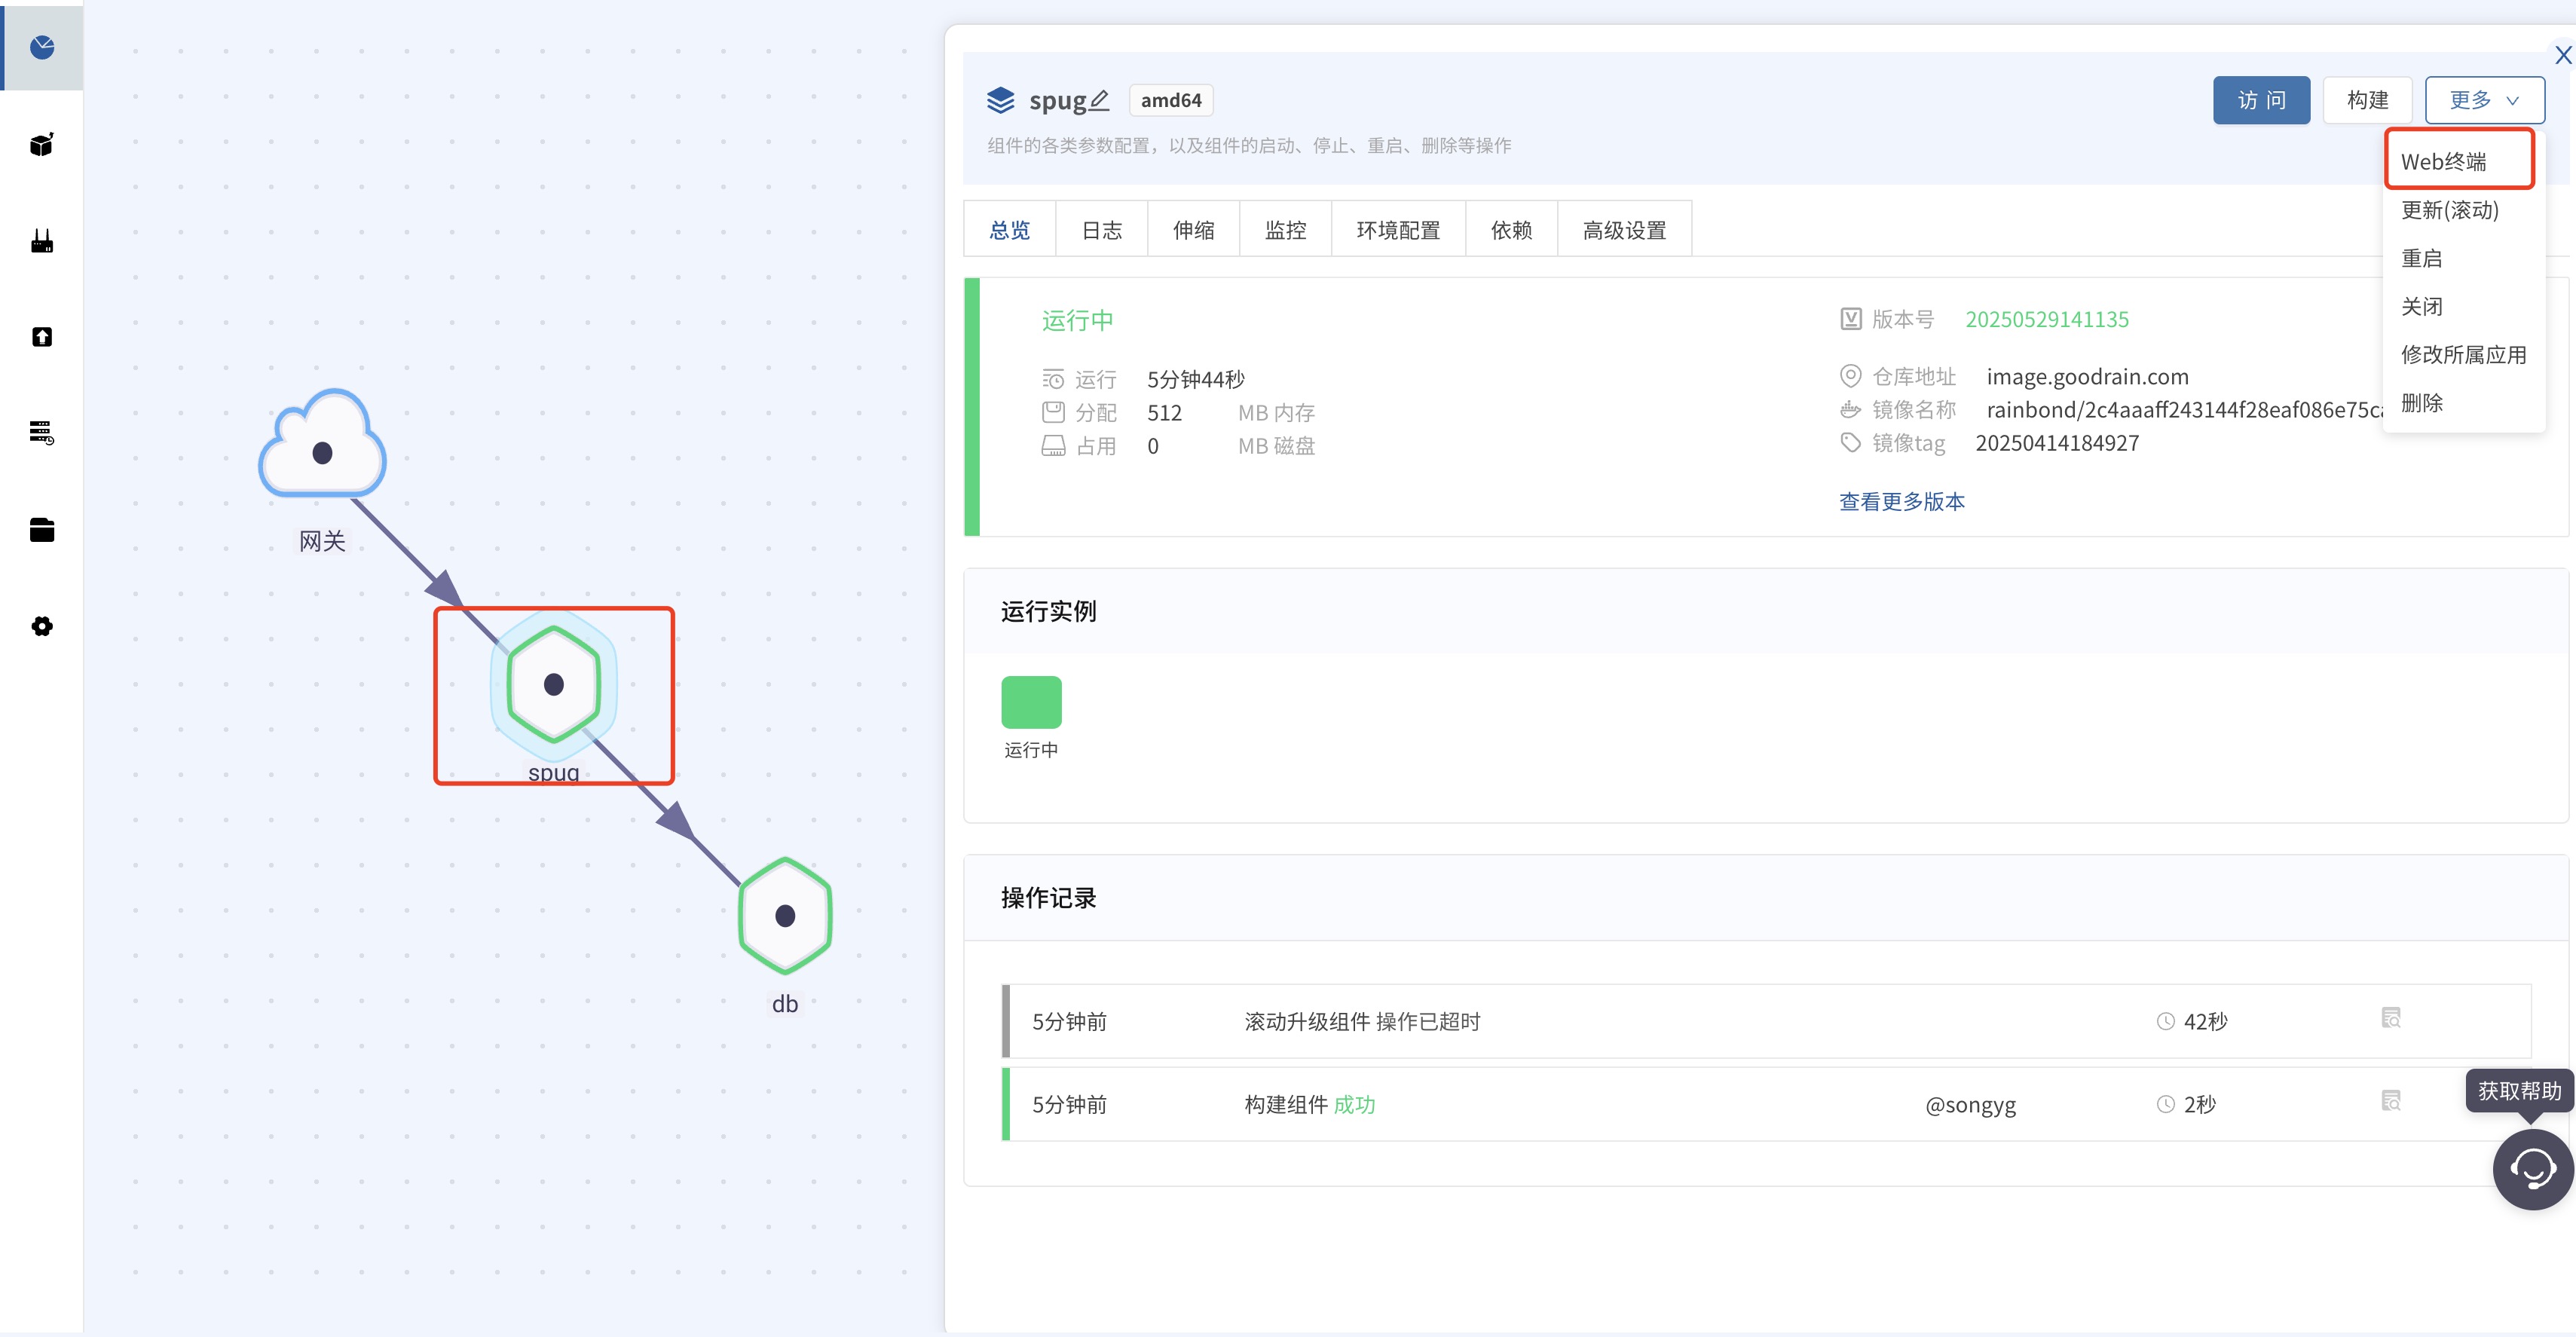The width and height of the screenshot is (2576, 1337).
Task: Open the folder sidebar icon
Action: tap(42, 530)
